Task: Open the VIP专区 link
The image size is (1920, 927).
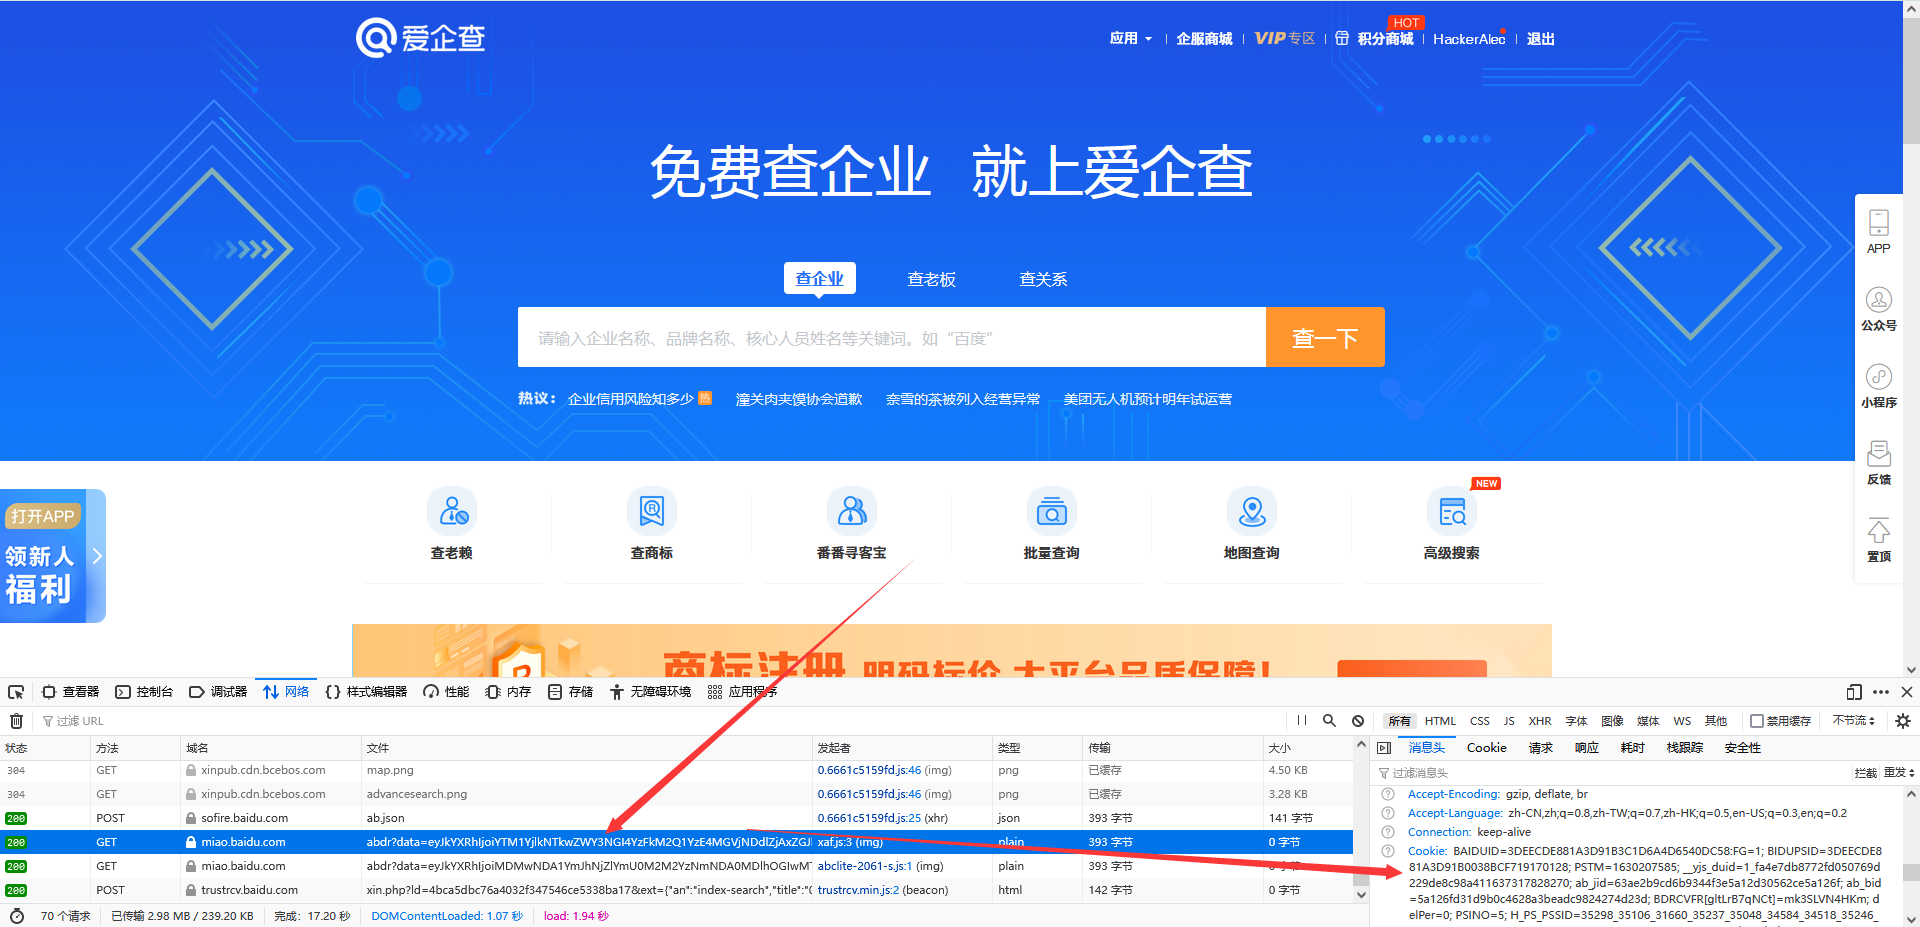Action: click(x=1285, y=38)
